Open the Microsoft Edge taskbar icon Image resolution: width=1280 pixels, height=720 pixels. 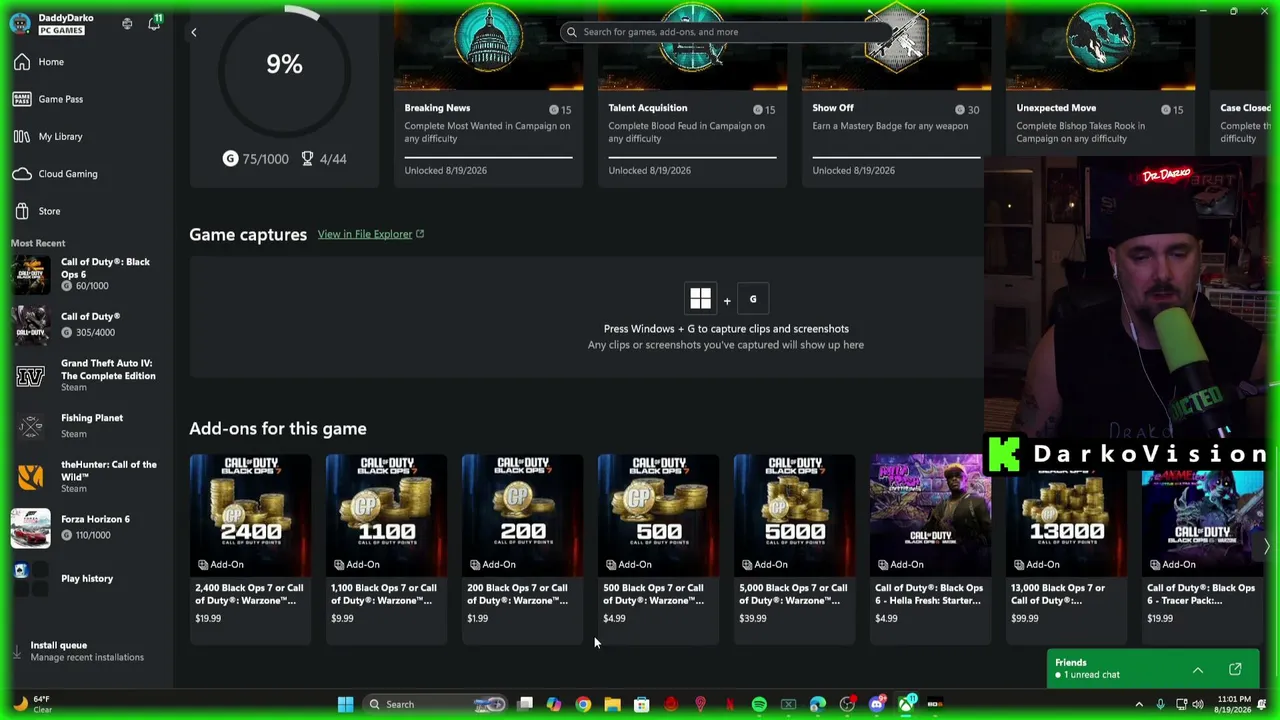pyautogui.click(x=818, y=704)
